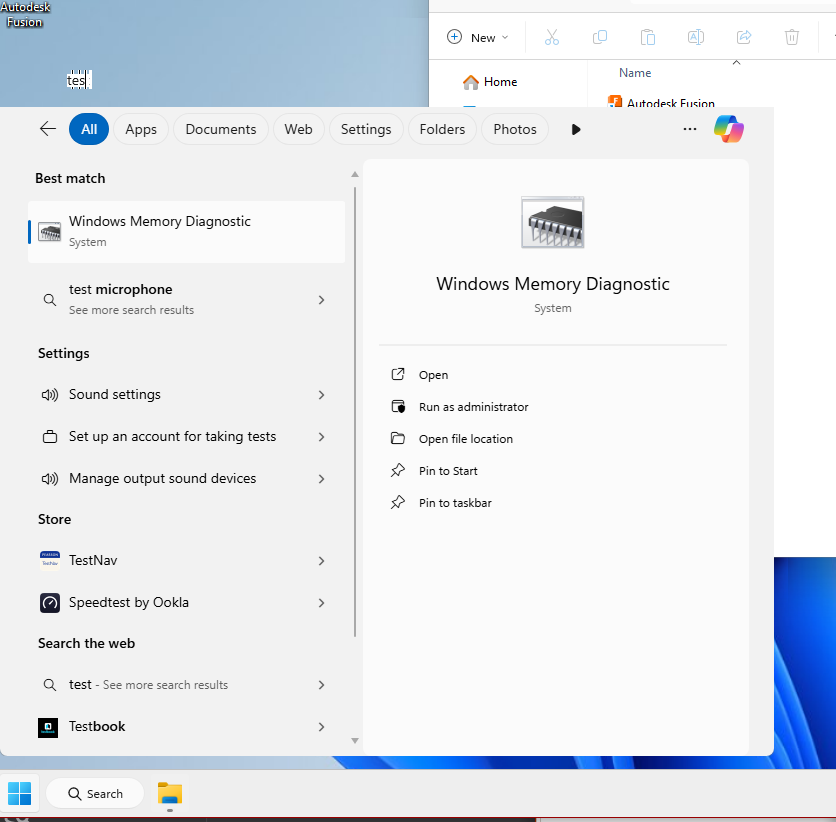Open Speedtest by Ookla store result
The width and height of the screenshot is (836, 822).
[128, 603]
